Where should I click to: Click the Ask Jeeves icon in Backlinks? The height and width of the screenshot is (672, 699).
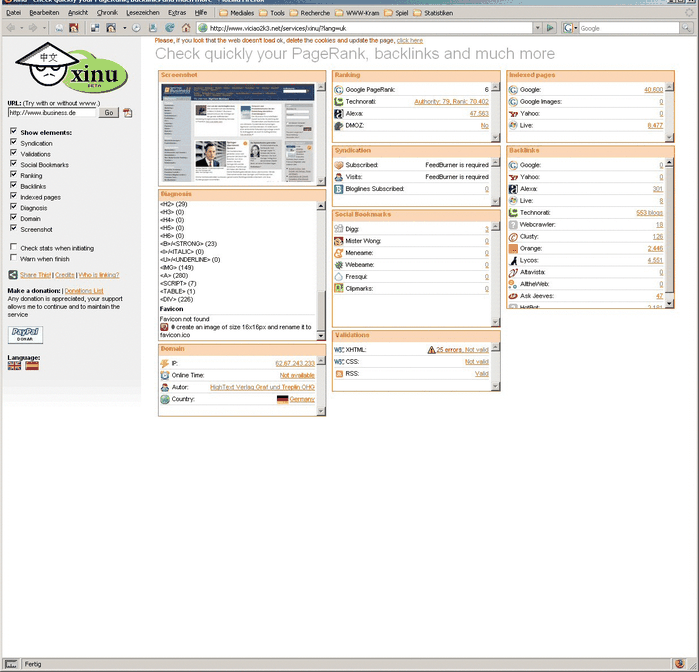coord(513,296)
